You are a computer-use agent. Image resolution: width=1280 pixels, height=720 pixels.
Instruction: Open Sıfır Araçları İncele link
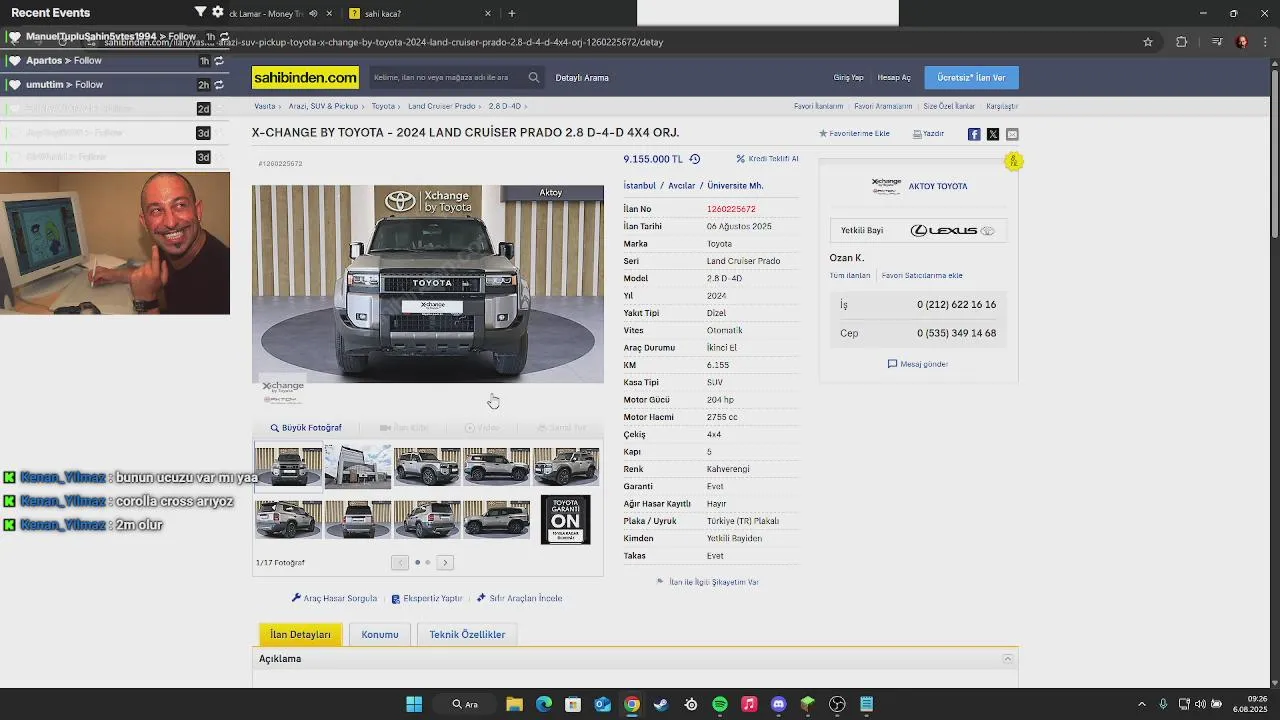(519, 598)
